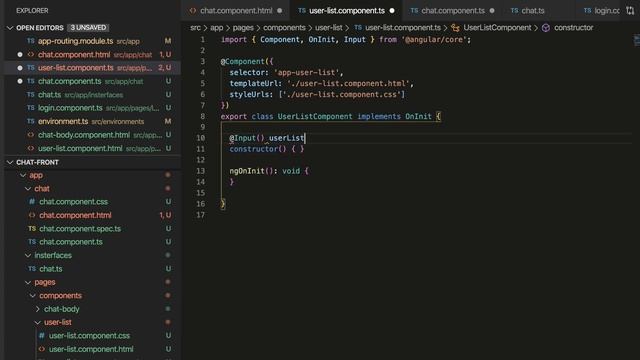640x360 pixels.
Task: Click line number 10 in the gutter
Action: [200, 138]
